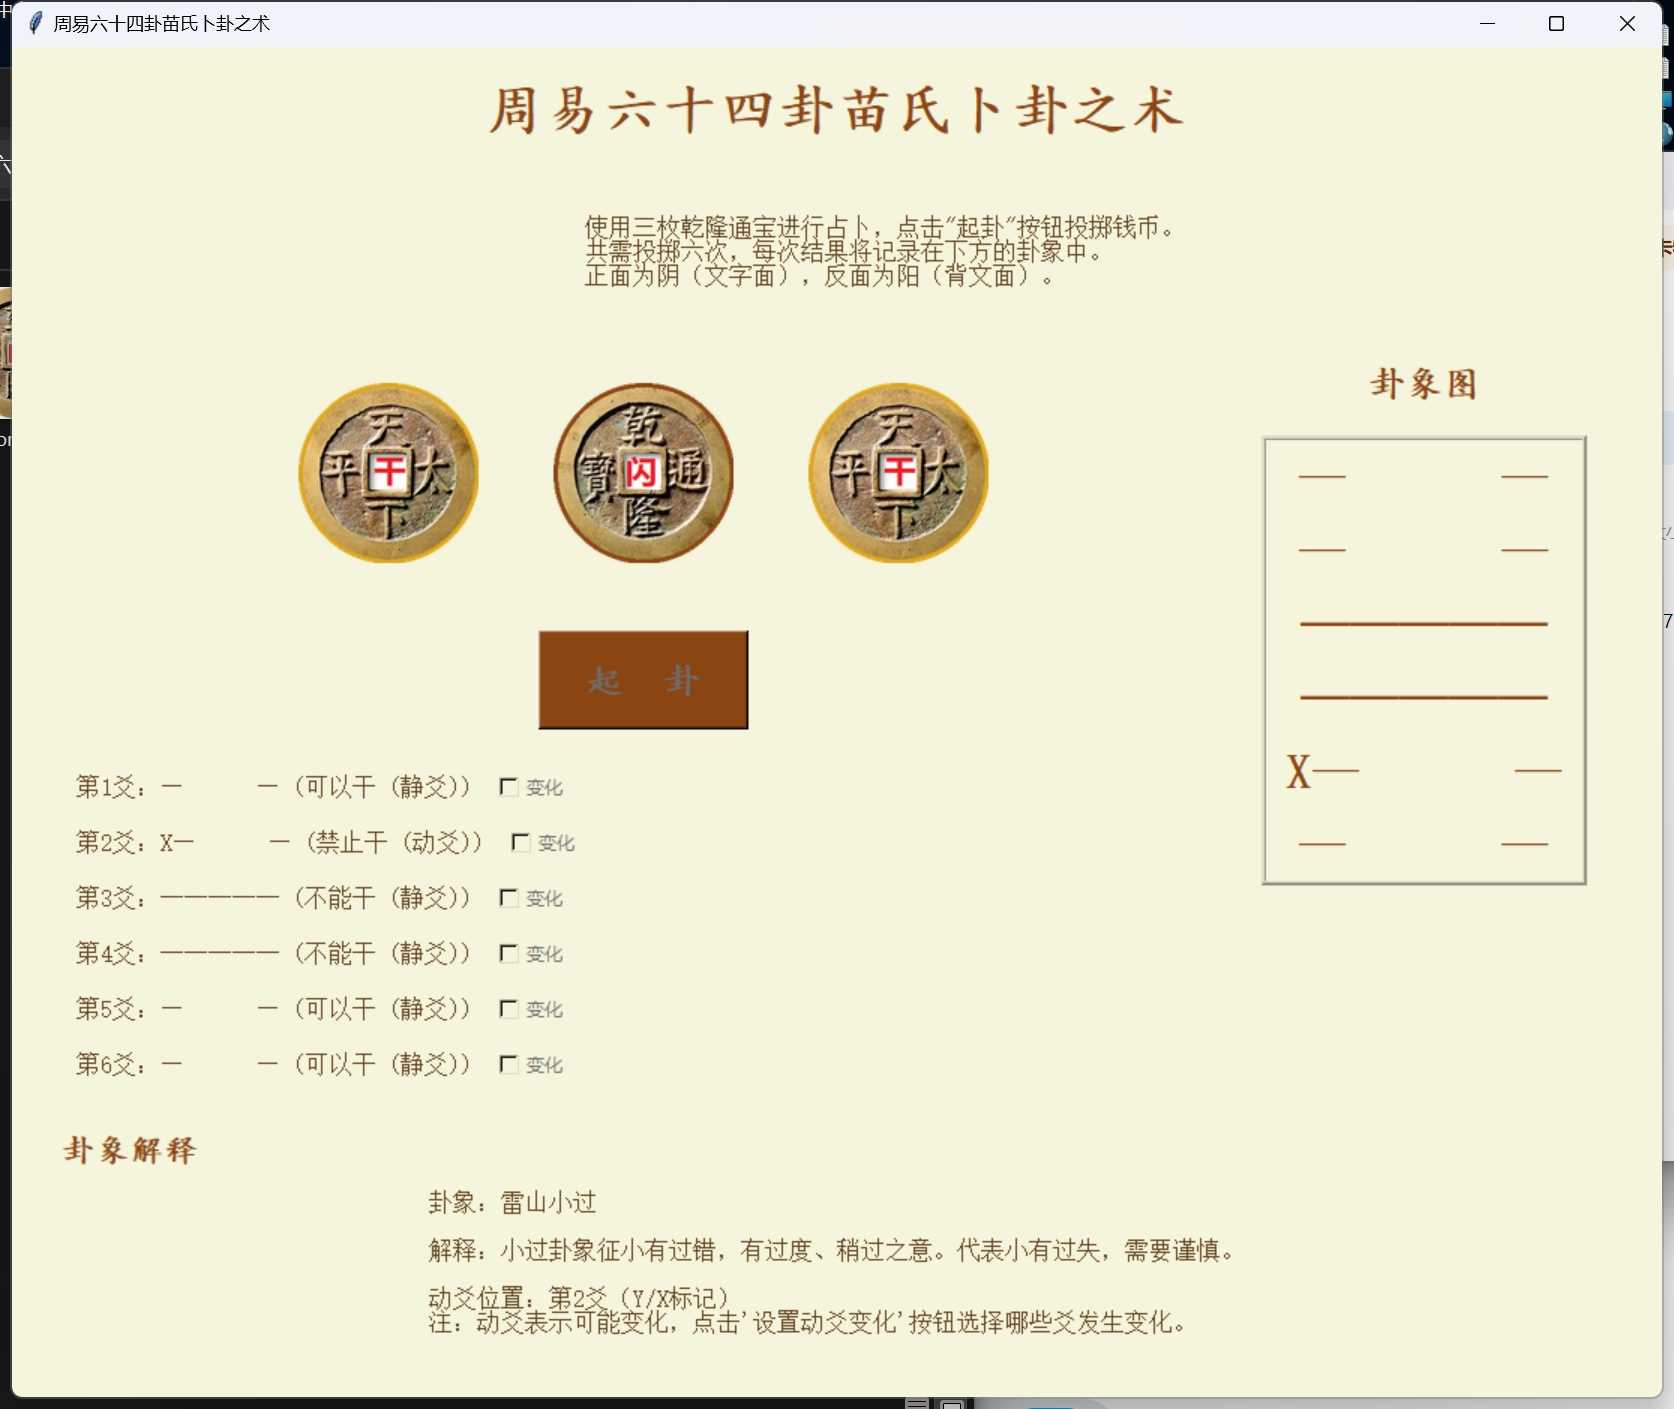Click the title 周易六十四卦苗氏卜卦之术

coord(835,112)
